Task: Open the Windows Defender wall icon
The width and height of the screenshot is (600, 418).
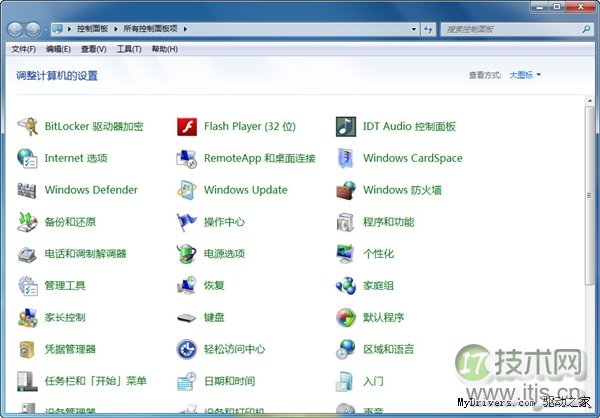Action: click(x=28, y=190)
